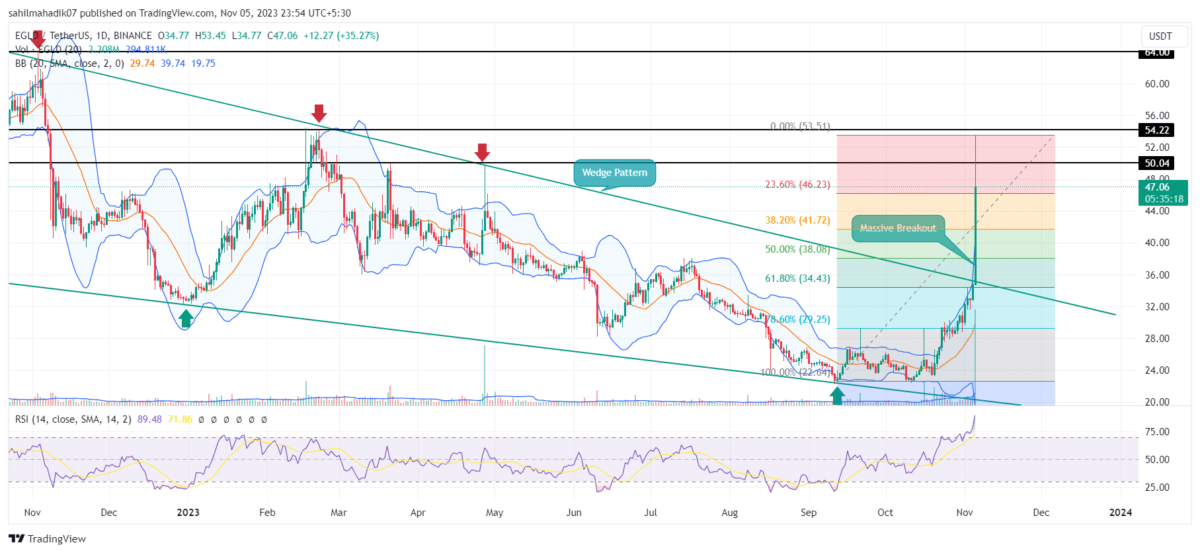1200x553 pixels.
Task: Click the green up arrow at September low
Action: pyautogui.click(x=838, y=395)
